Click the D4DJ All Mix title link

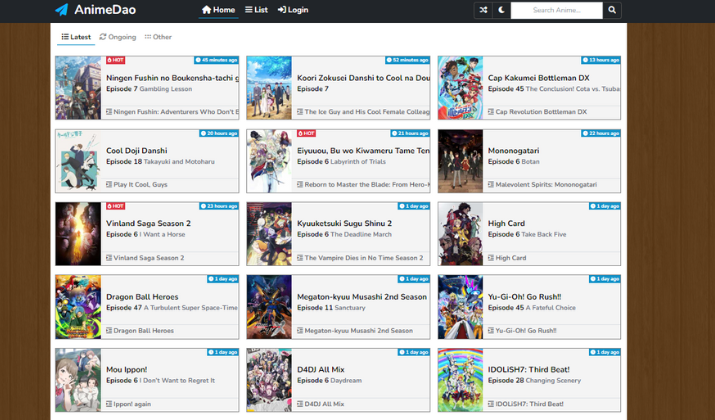point(321,370)
